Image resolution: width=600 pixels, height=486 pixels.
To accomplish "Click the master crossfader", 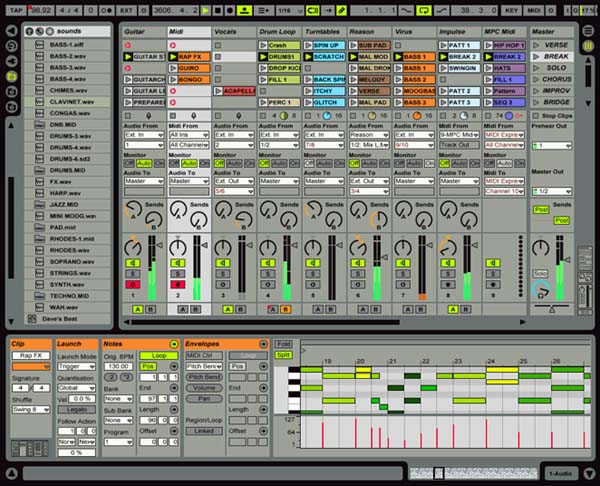I will (x=552, y=308).
